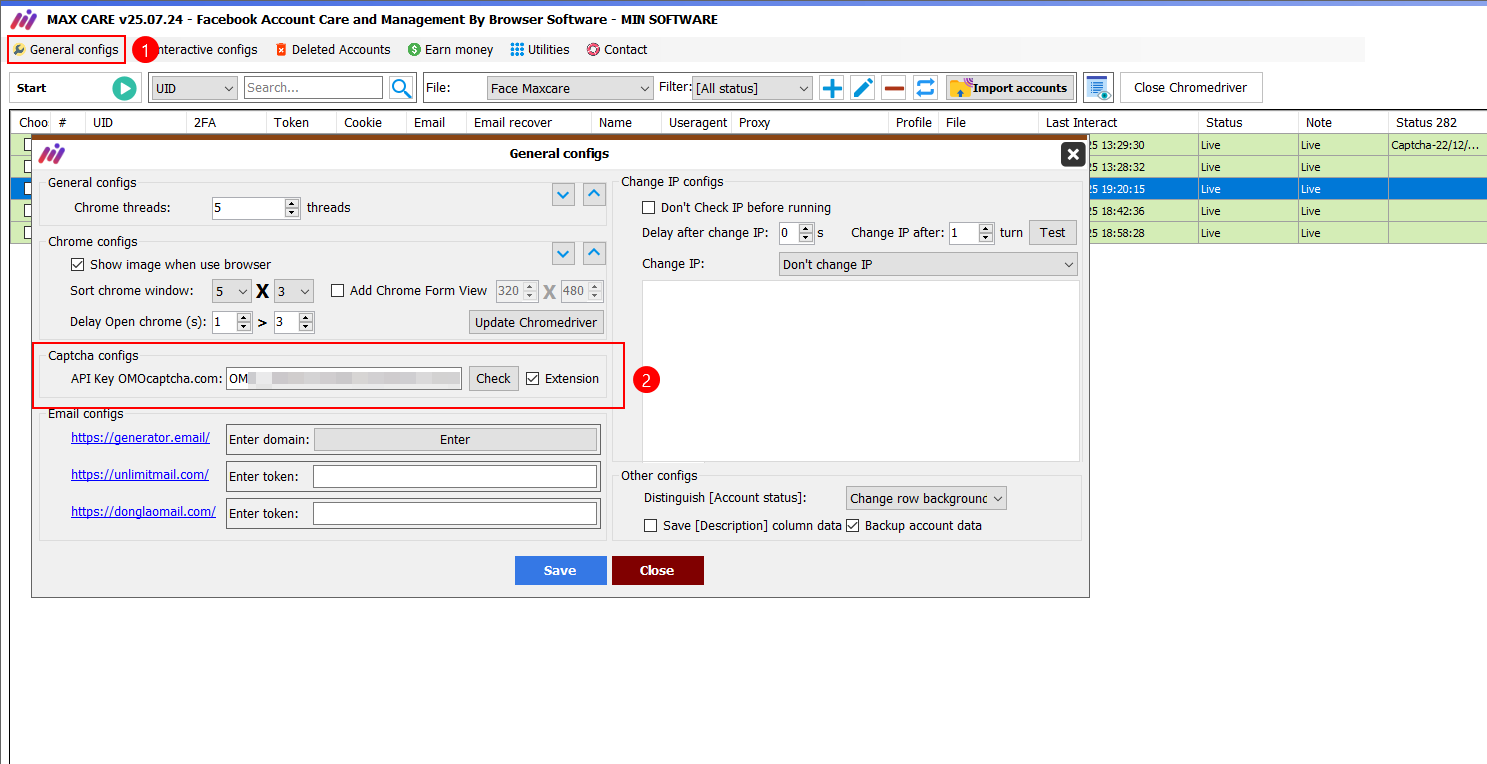The image size is (1487, 764).
Task: Toggle the captcha Extension checkbox
Action: click(x=532, y=379)
